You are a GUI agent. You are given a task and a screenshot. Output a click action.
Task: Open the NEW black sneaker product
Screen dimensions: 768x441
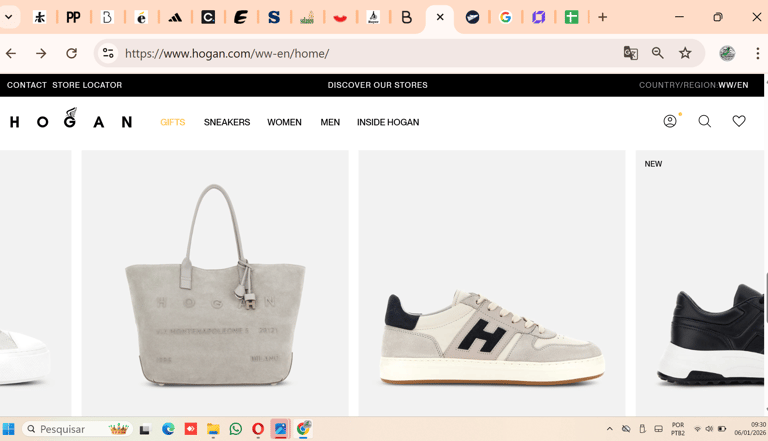point(699,283)
